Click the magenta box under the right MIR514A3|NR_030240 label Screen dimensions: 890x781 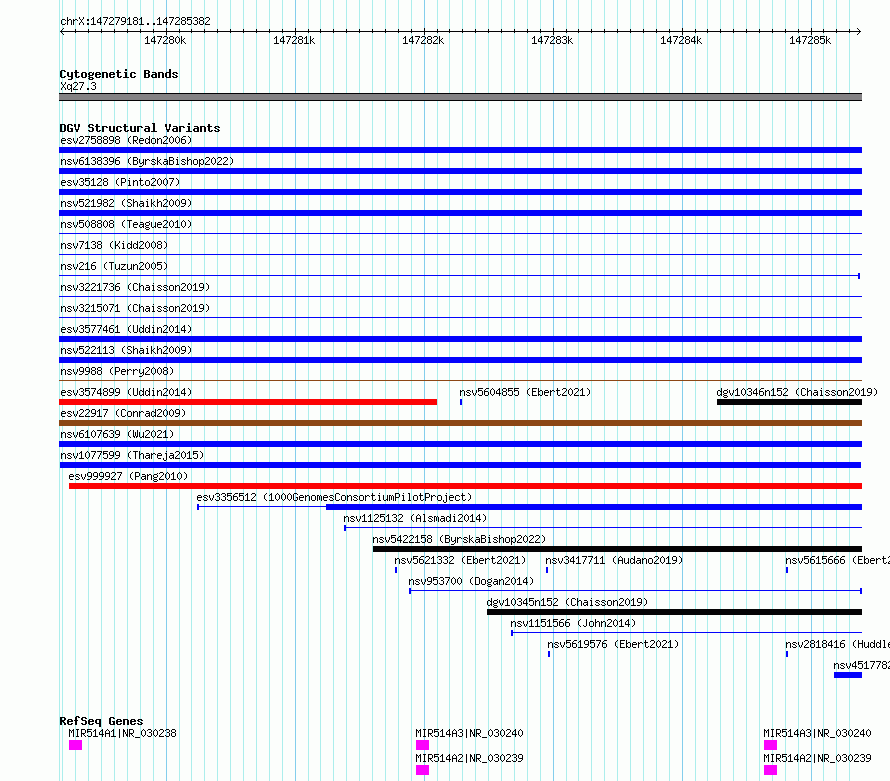point(770,745)
